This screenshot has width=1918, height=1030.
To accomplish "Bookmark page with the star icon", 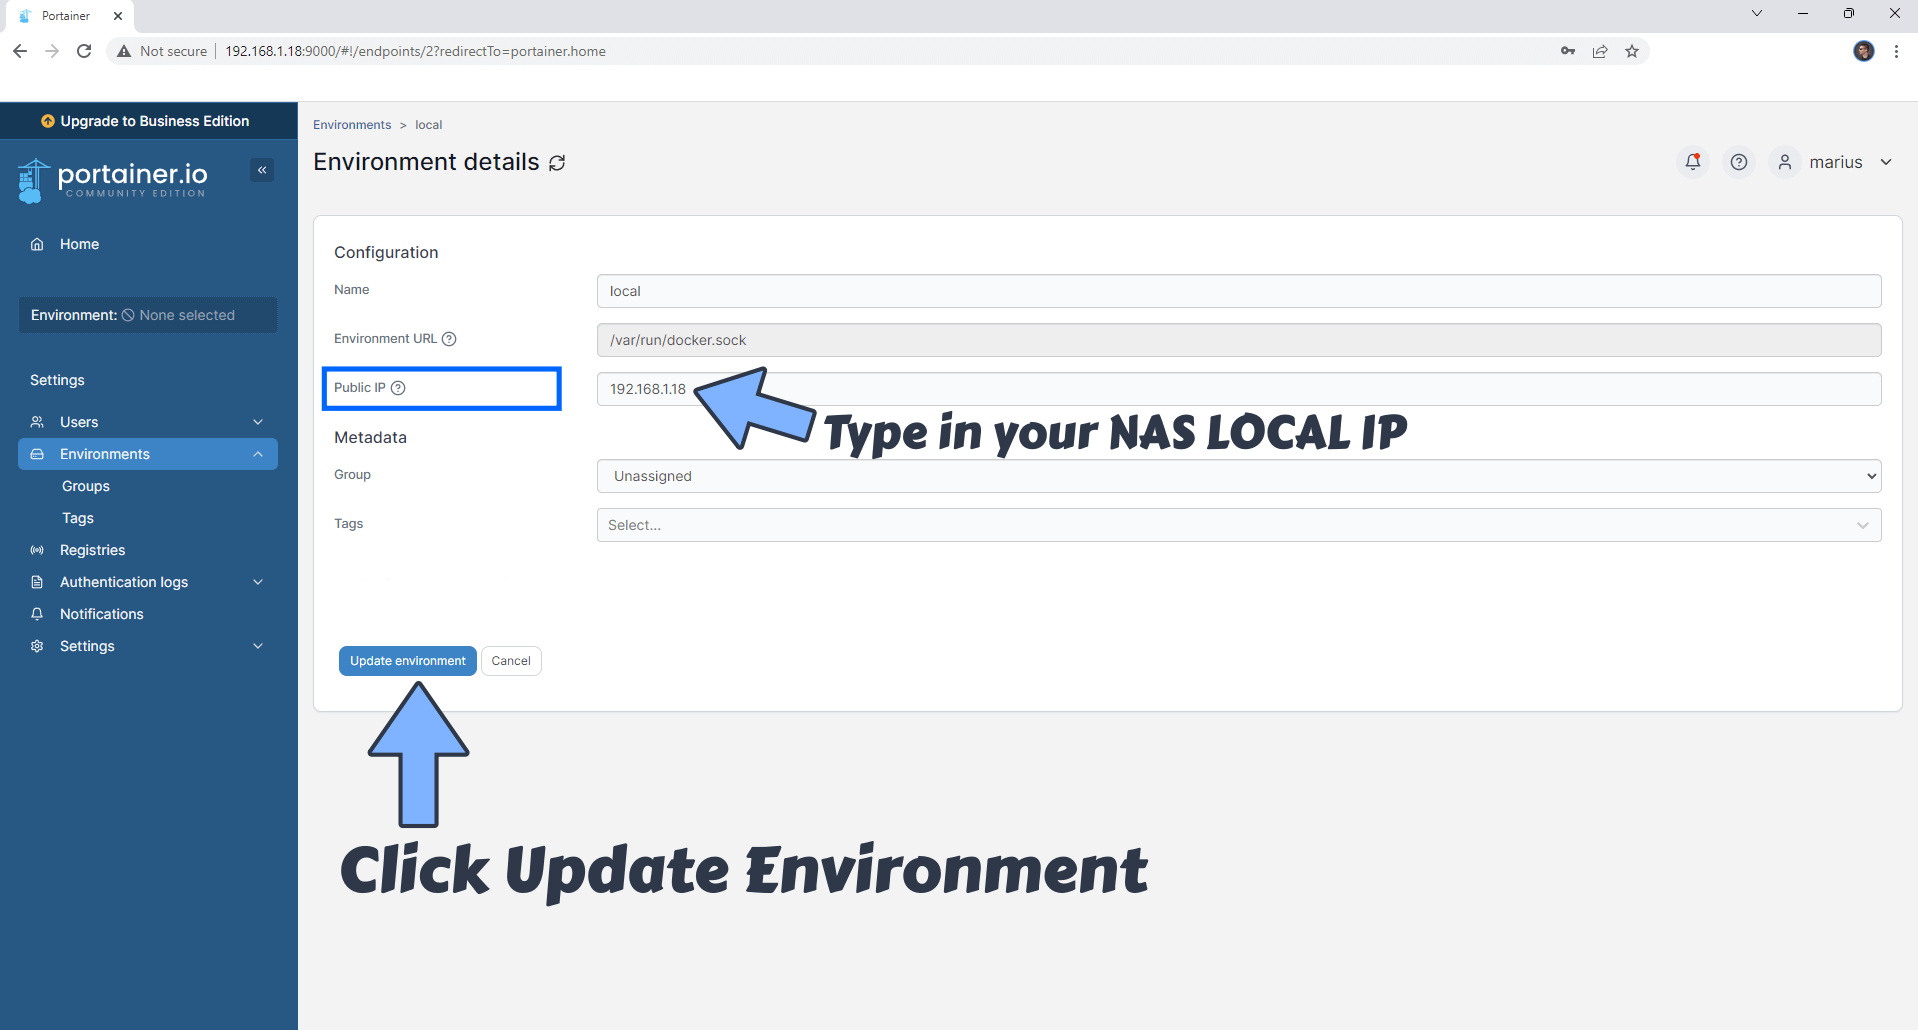I will tap(1632, 51).
